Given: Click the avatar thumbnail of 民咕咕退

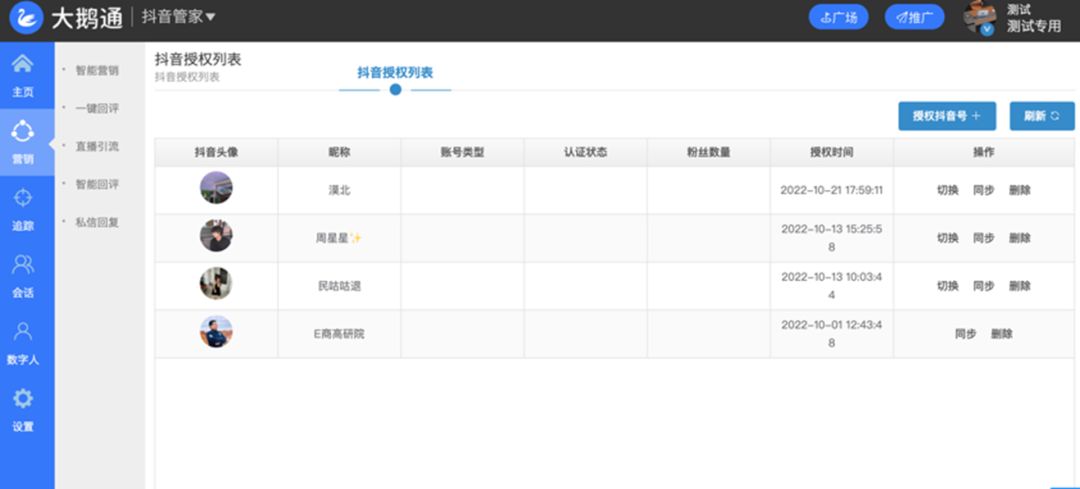Looking at the screenshot, I should pyautogui.click(x=216, y=284).
